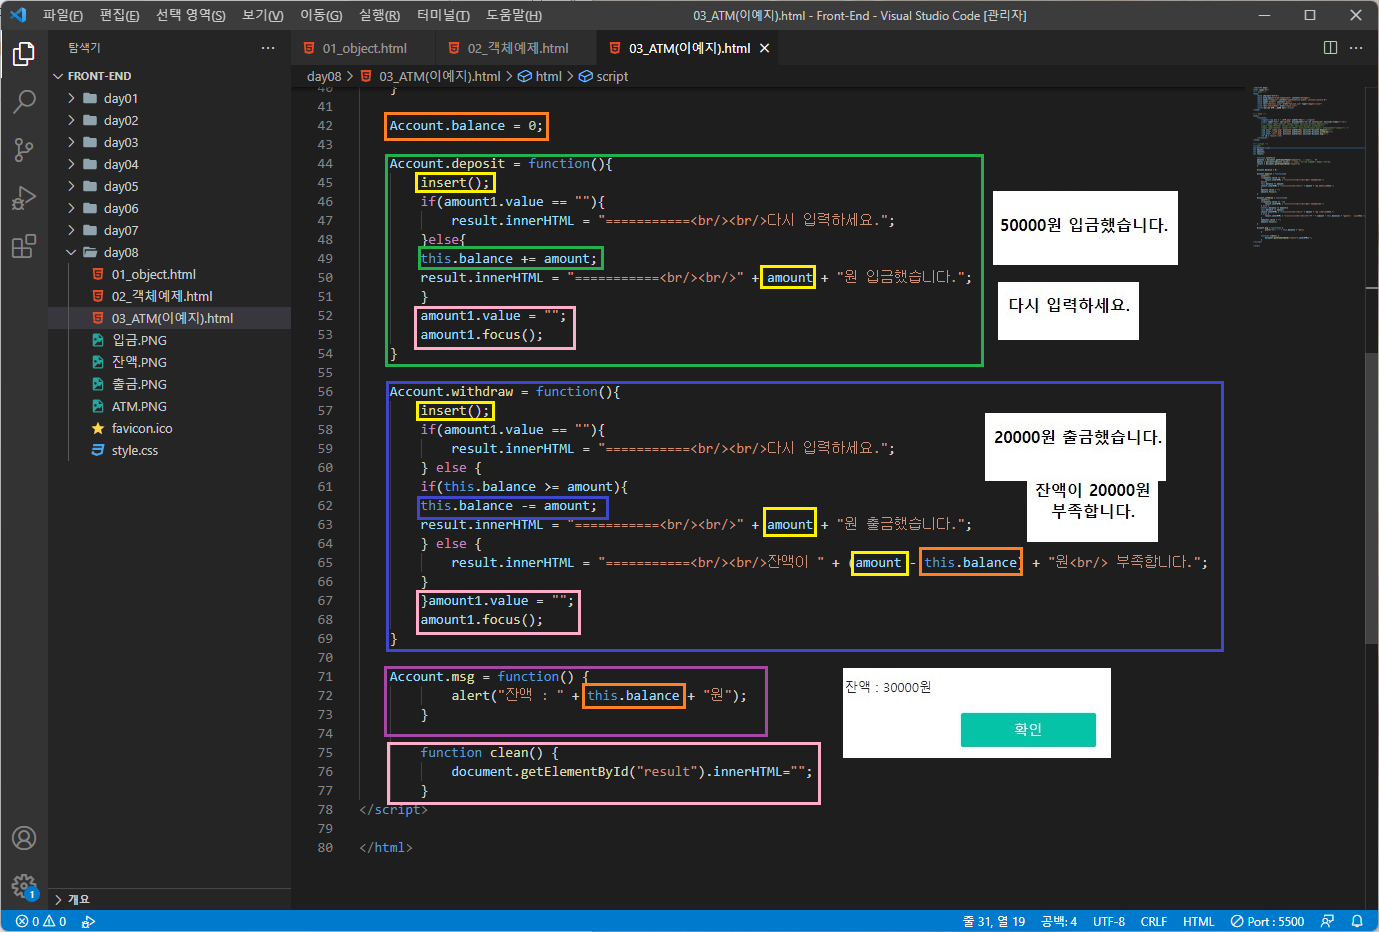The height and width of the screenshot is (932, 1379).
Task: Switch to the 01_object.html tab
Action: click(364, 48)
